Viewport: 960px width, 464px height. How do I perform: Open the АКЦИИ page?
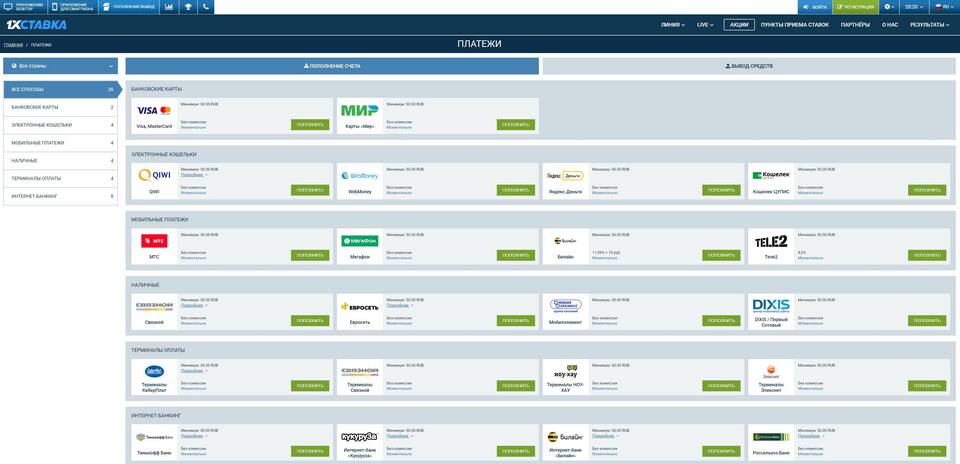tap(739, 25)
